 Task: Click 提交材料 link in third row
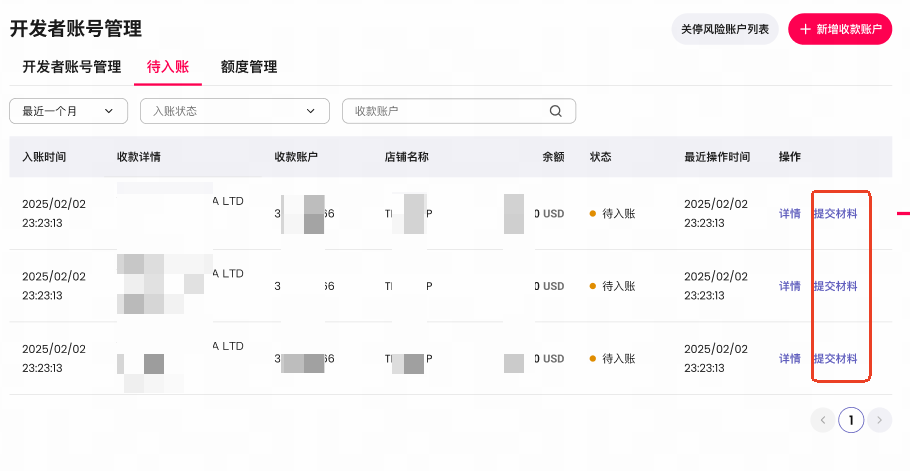[x=835, y=358]
